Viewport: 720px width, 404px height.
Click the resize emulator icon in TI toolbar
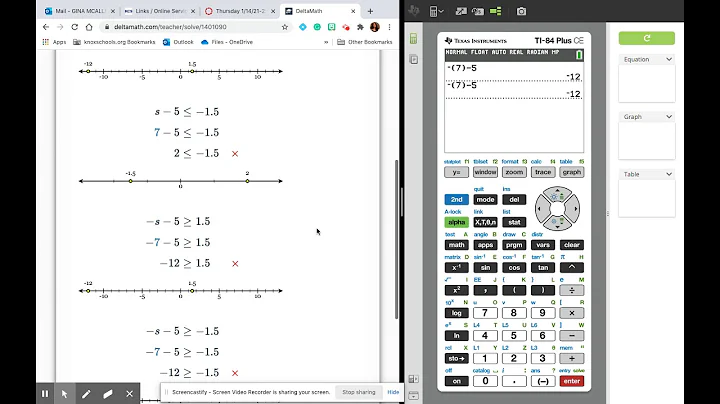pos(461,11)
